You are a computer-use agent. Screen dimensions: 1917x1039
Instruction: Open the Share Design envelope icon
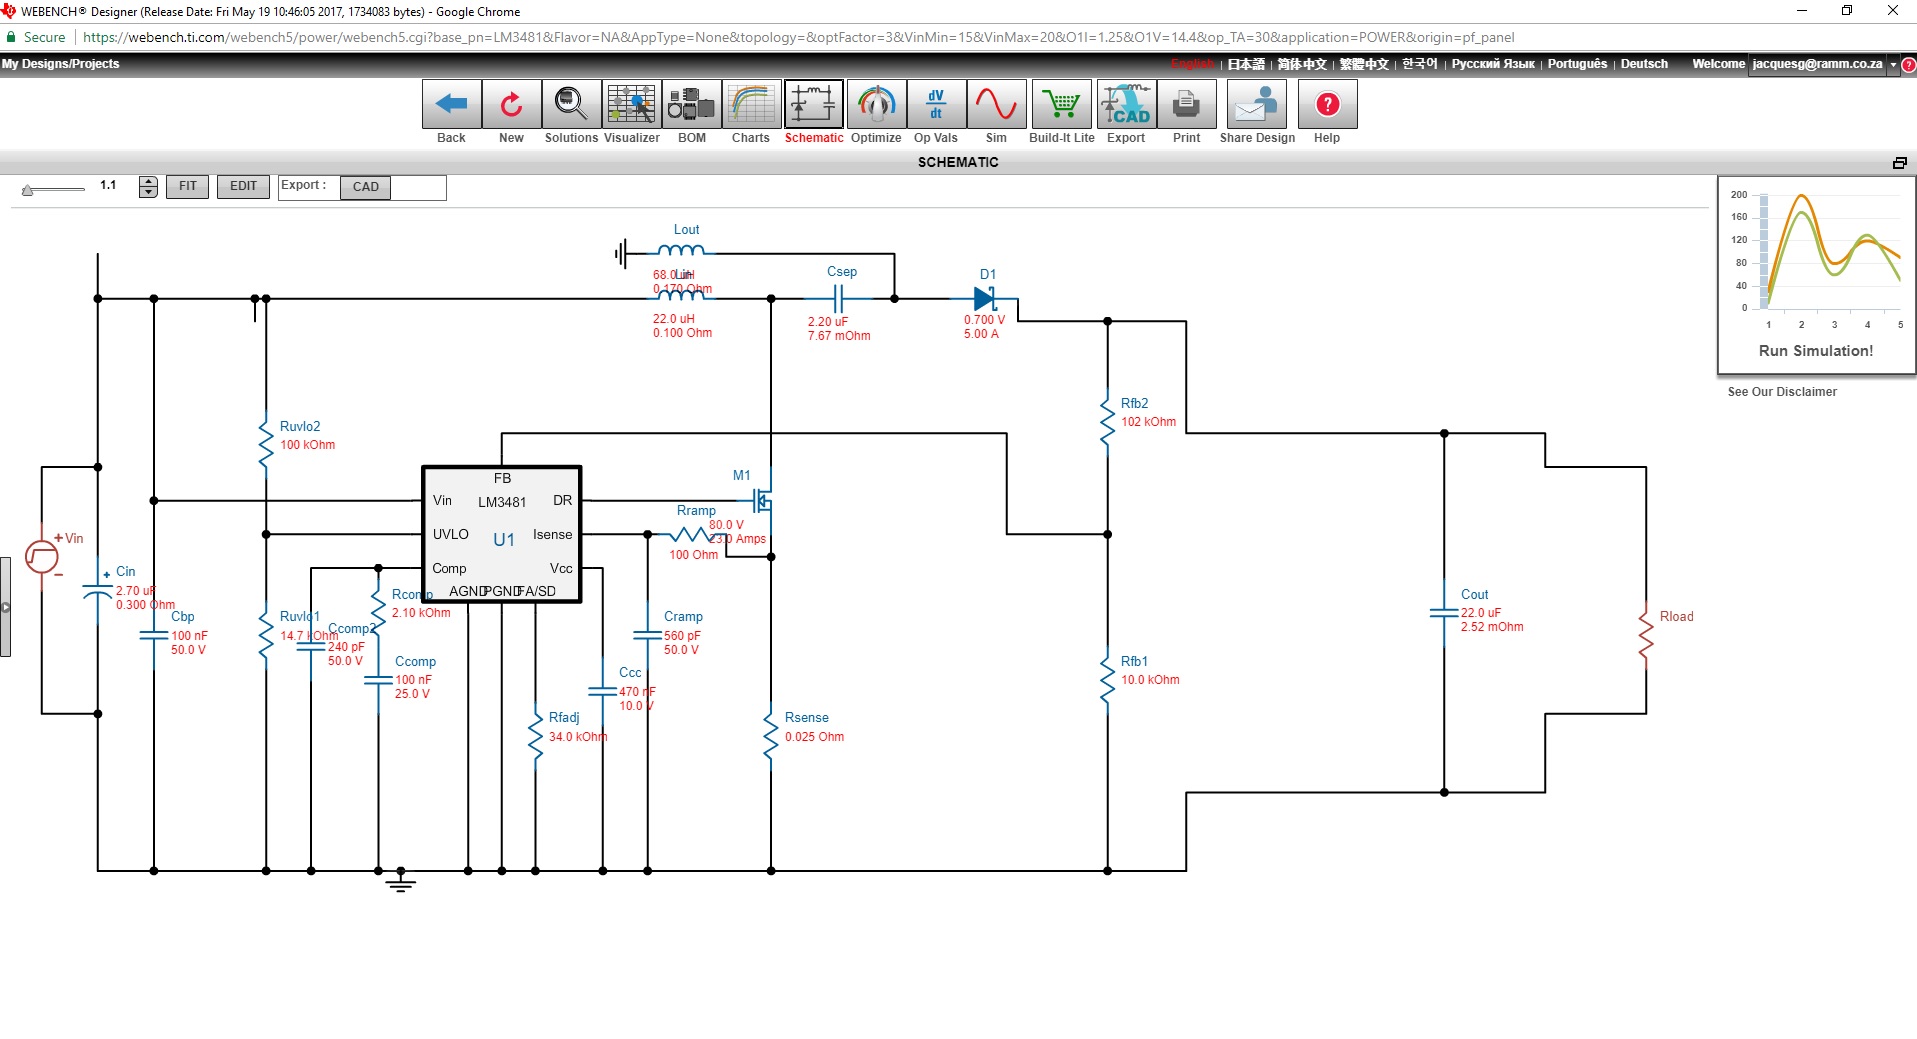(1257, 104)
